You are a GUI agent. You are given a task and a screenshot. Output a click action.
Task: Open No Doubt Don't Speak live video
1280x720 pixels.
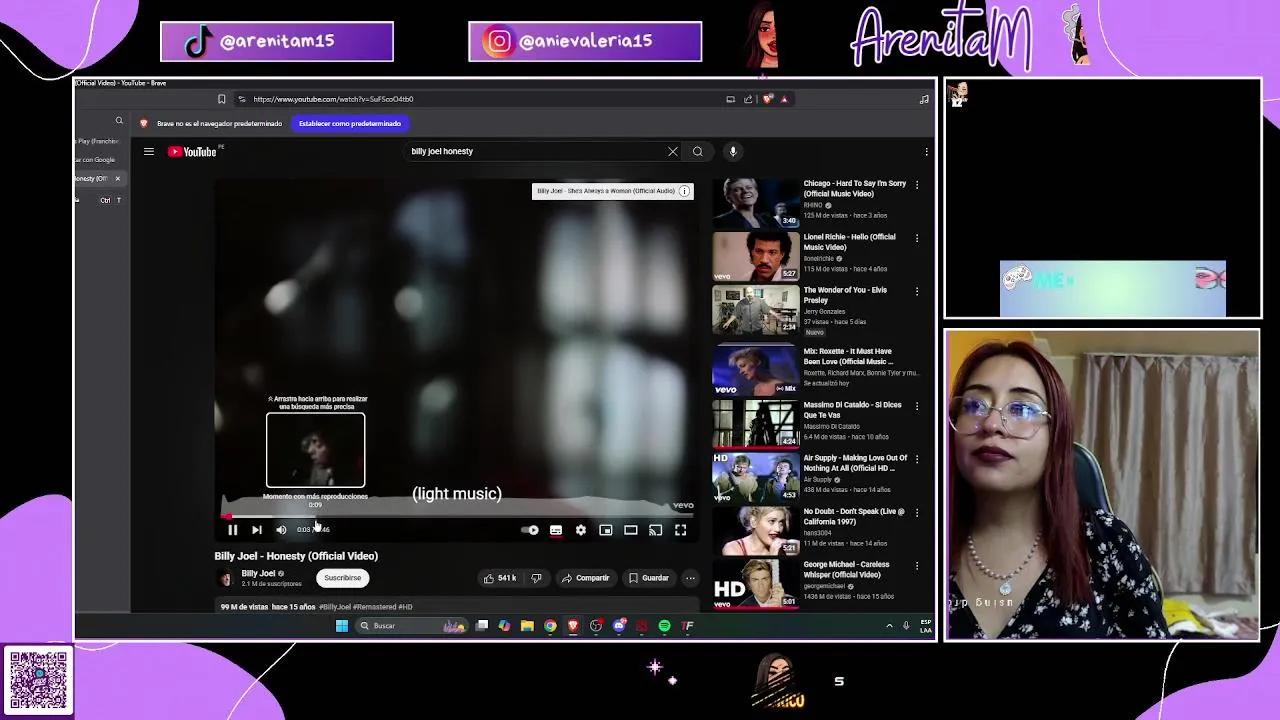coord(854,517)
